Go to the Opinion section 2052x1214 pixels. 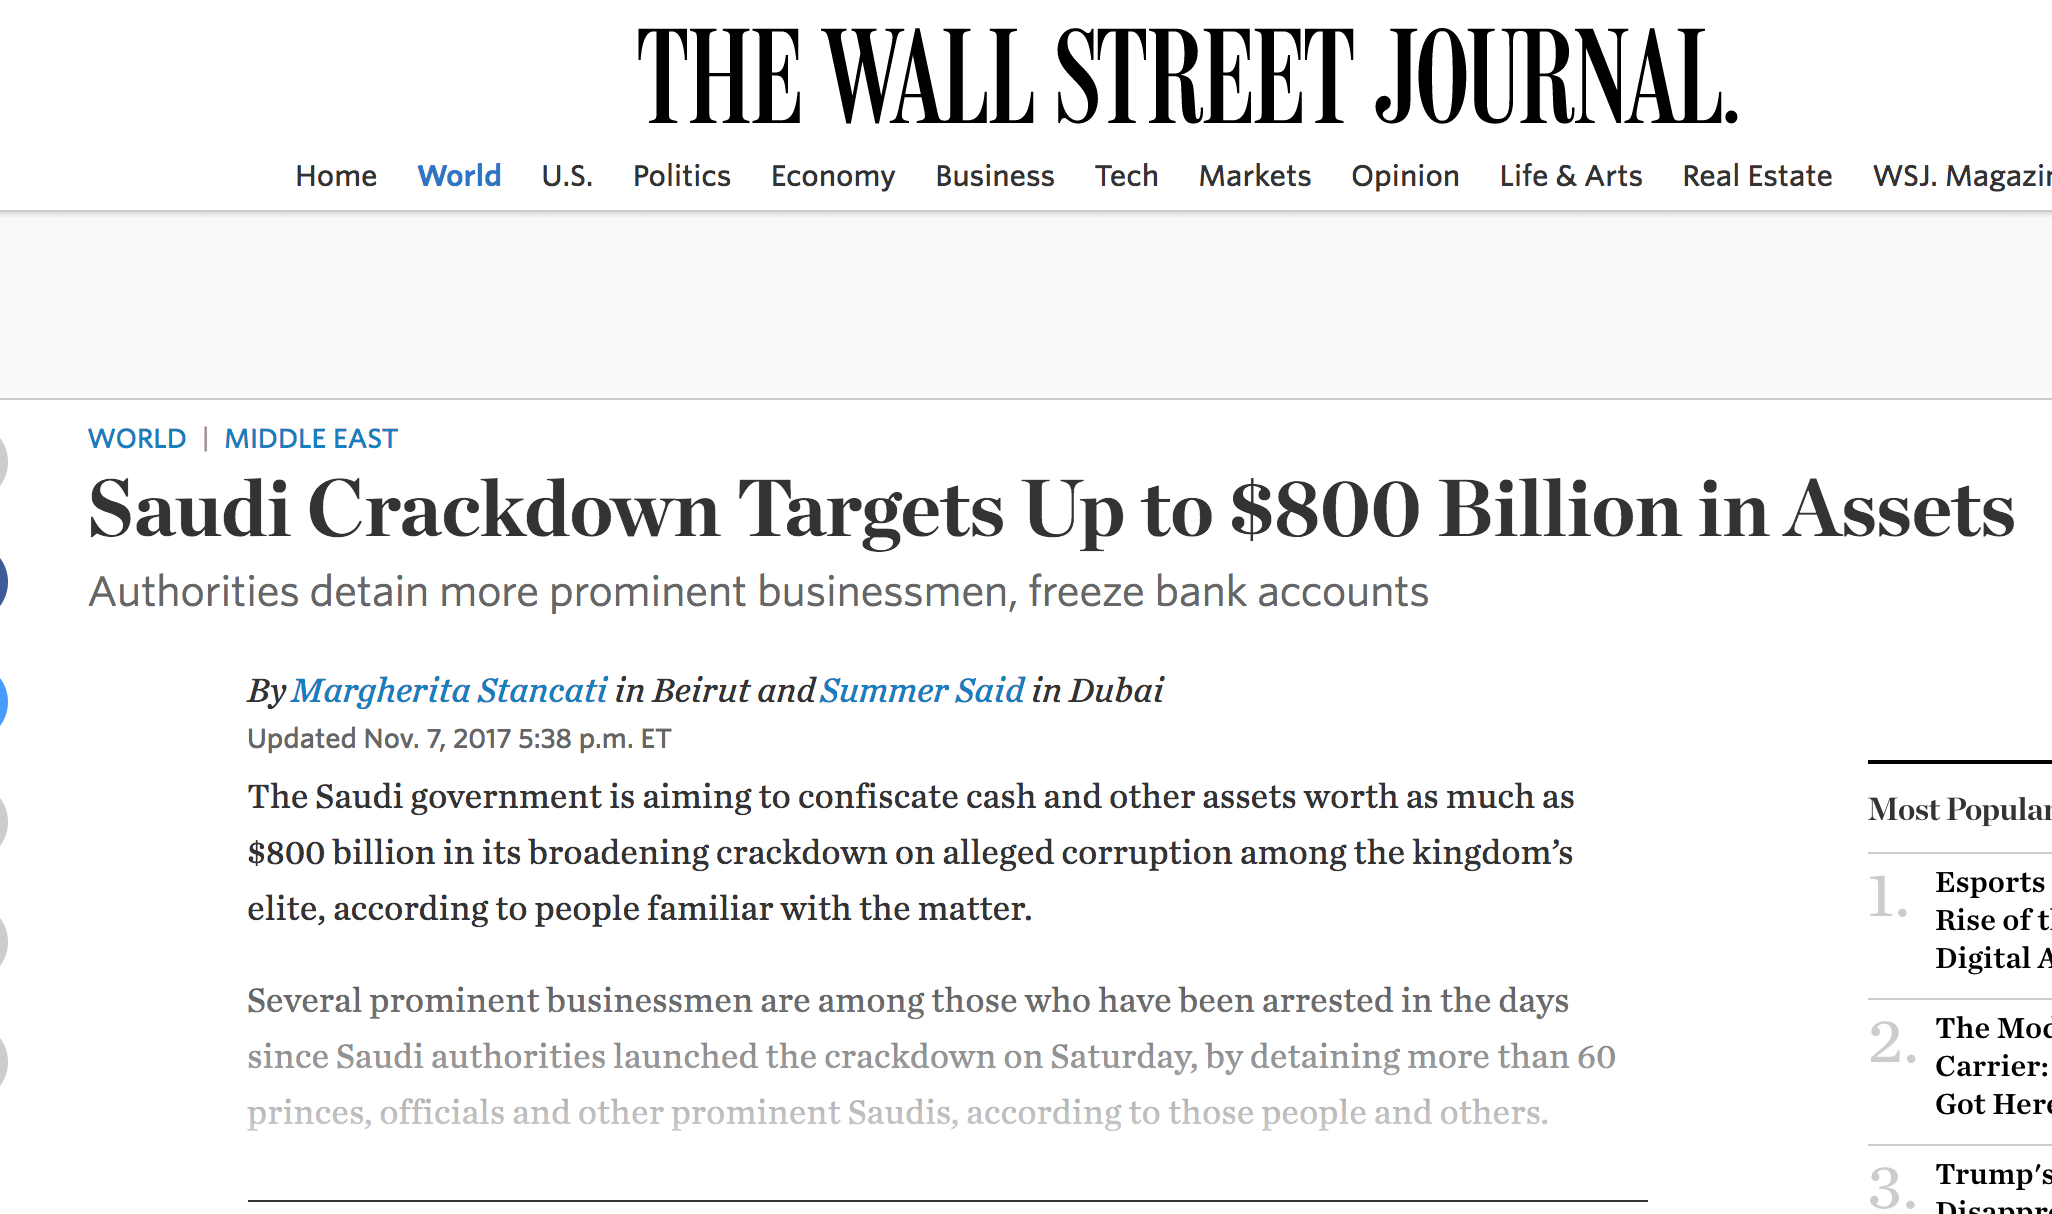pos(1405,176)
